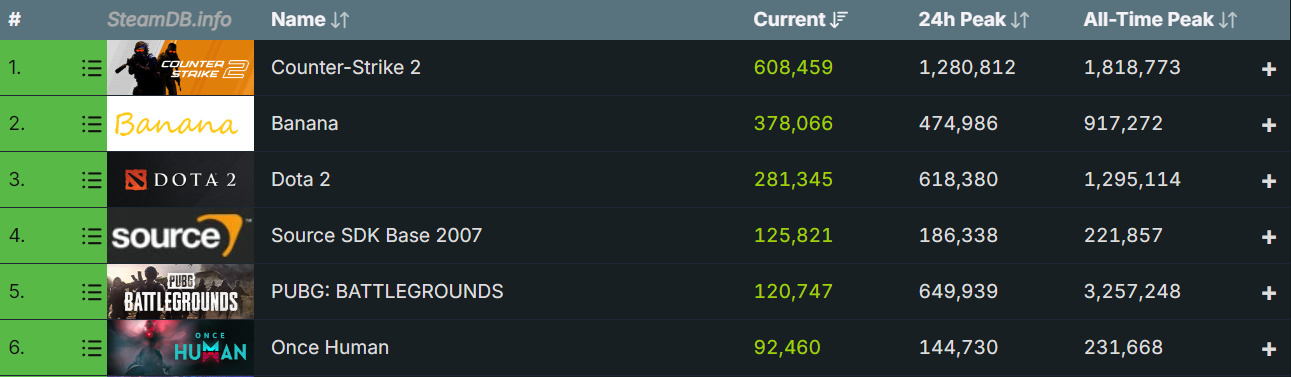Sort table by Name column
The height and width of the screenshot is (377, 1291).
click(x=310, y=19)
